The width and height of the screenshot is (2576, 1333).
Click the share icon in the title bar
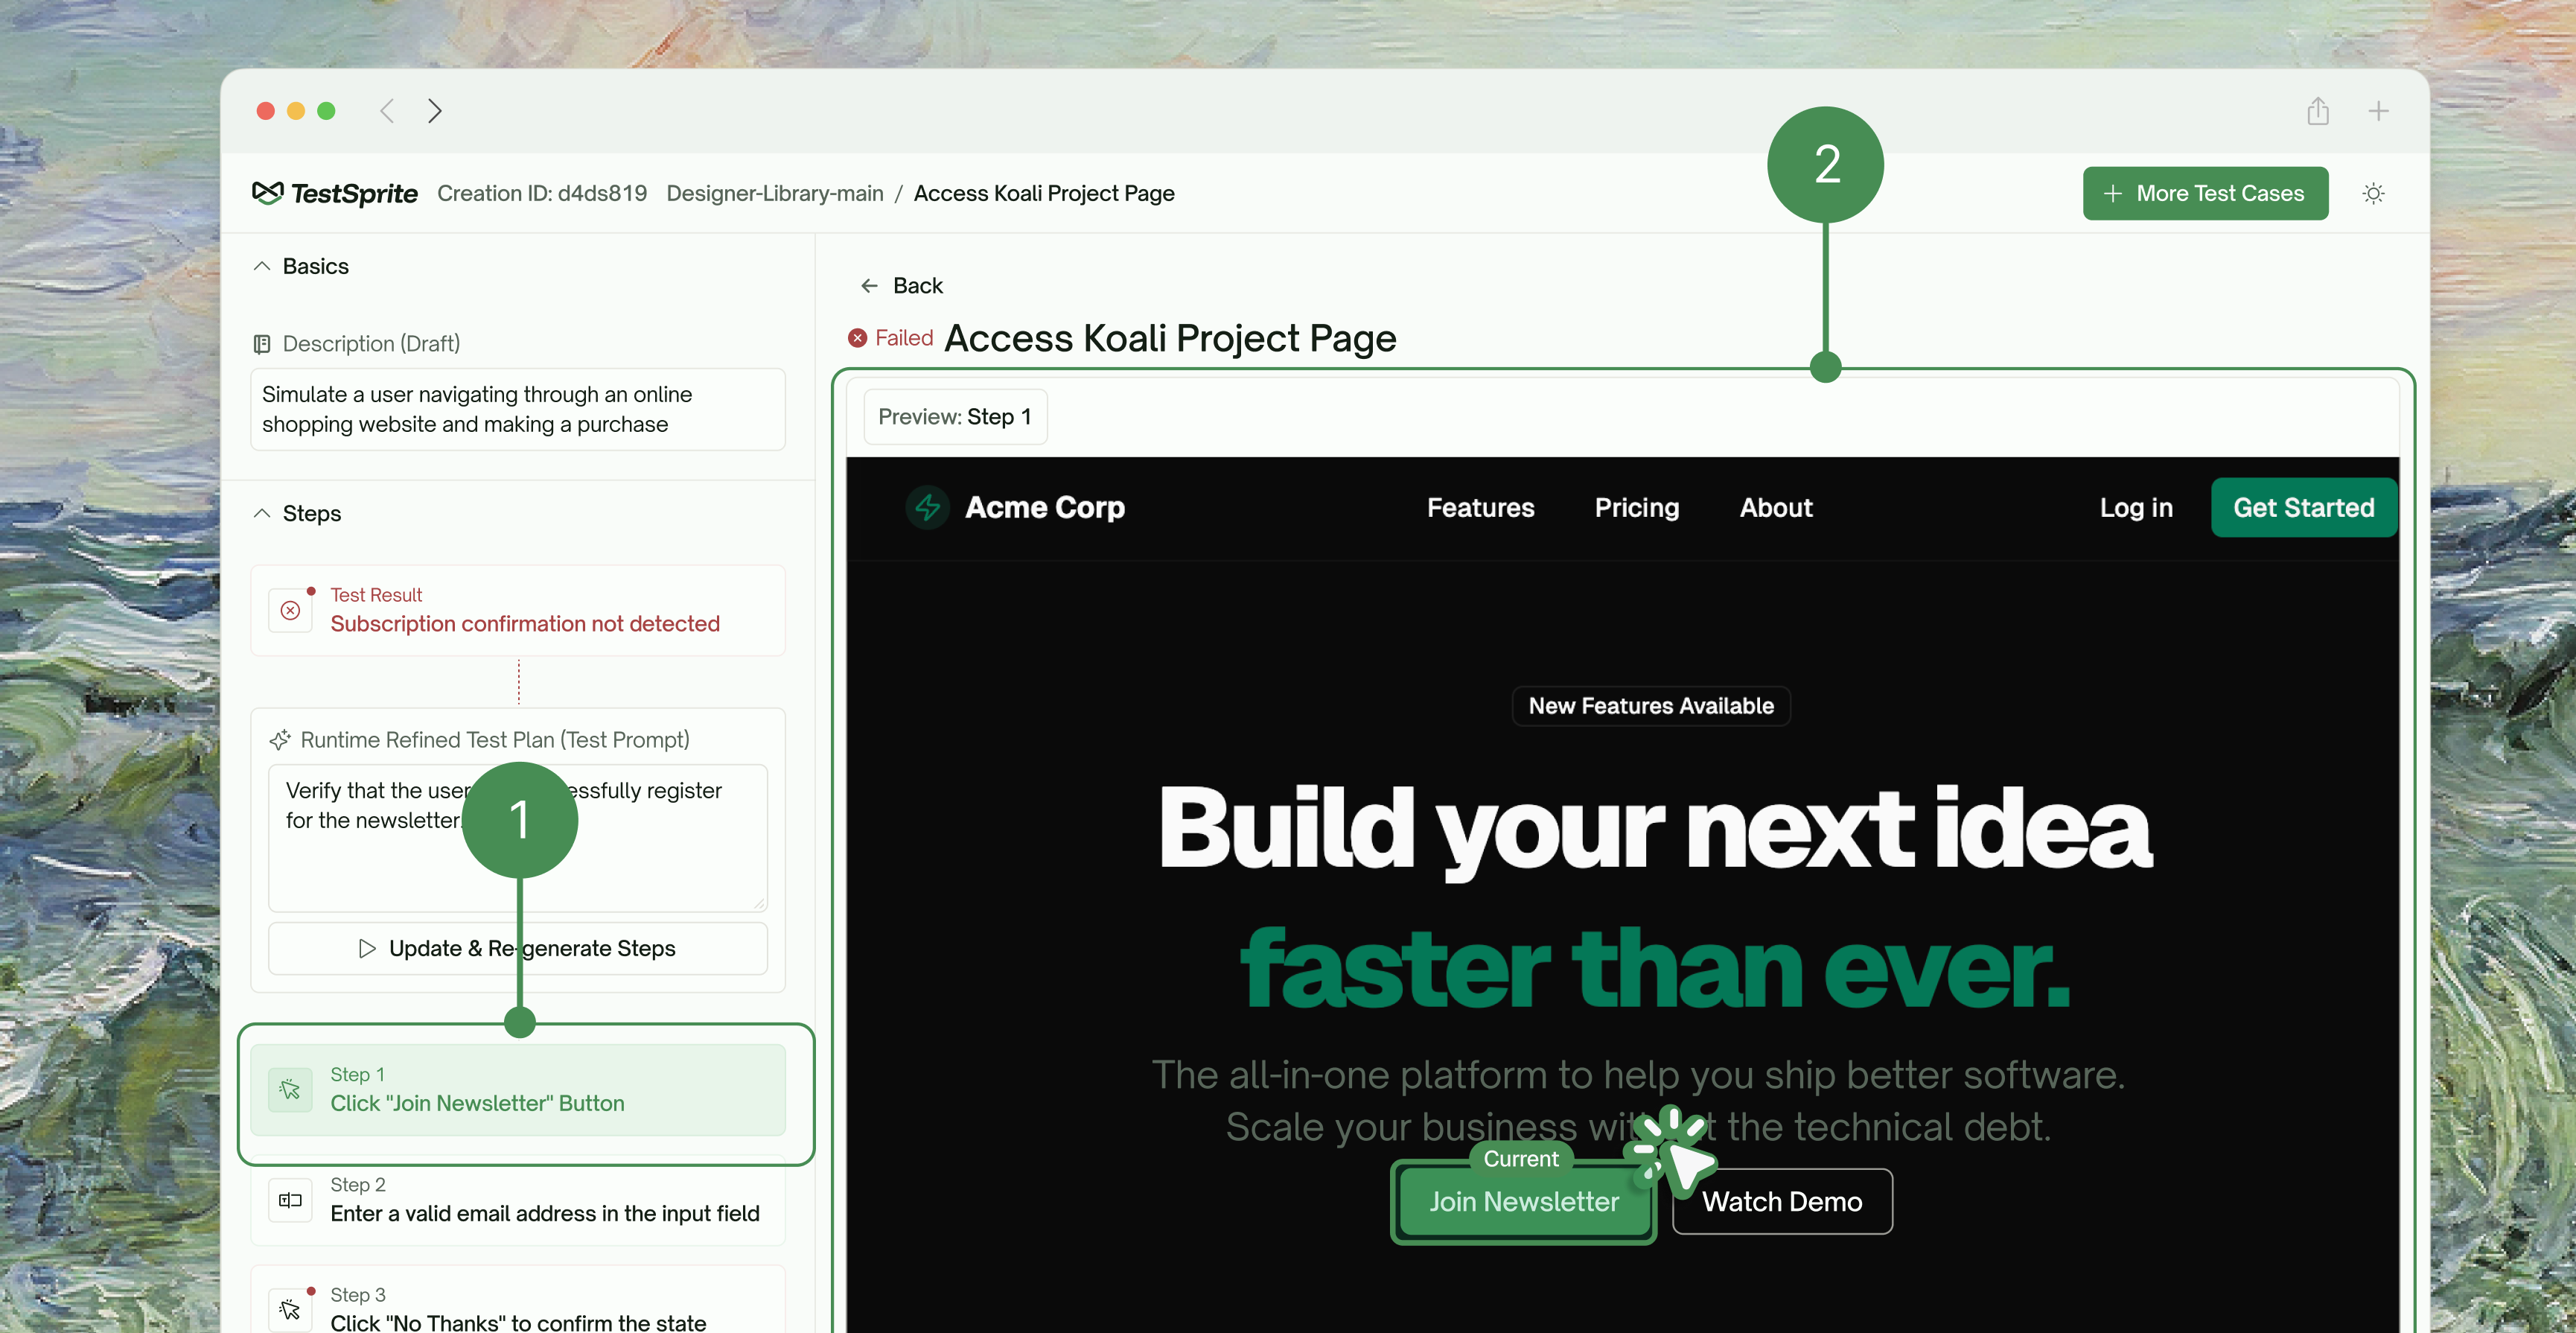click(x=2318, y=111)
